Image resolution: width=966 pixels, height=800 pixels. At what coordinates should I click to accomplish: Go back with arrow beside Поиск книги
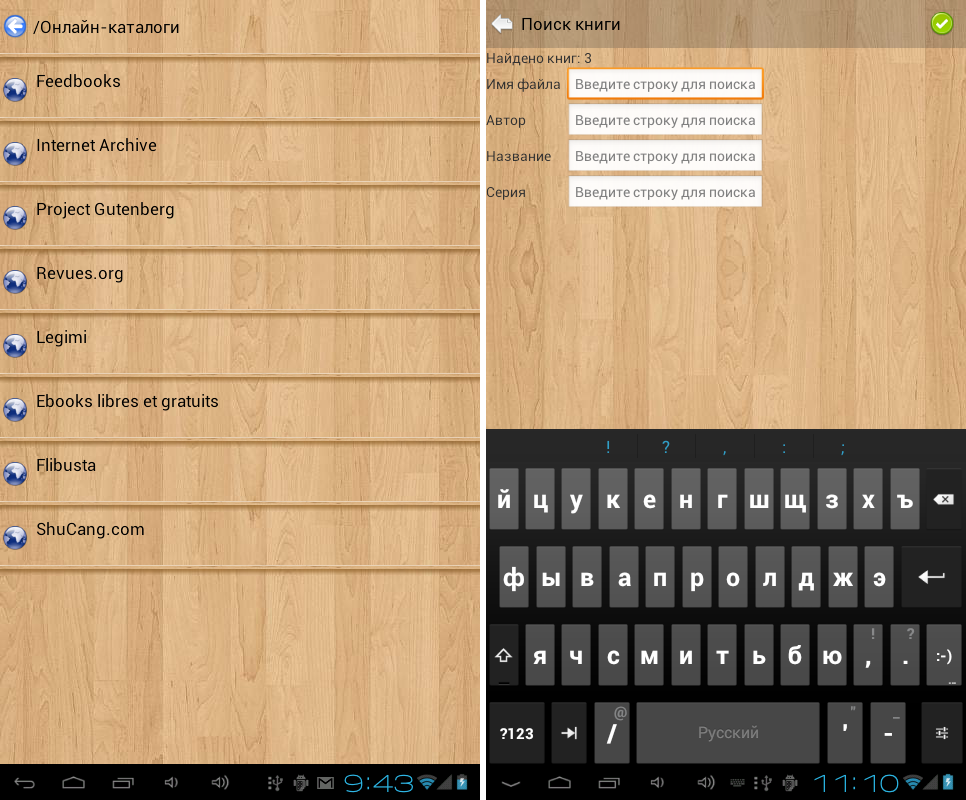(x=502, y=24)
